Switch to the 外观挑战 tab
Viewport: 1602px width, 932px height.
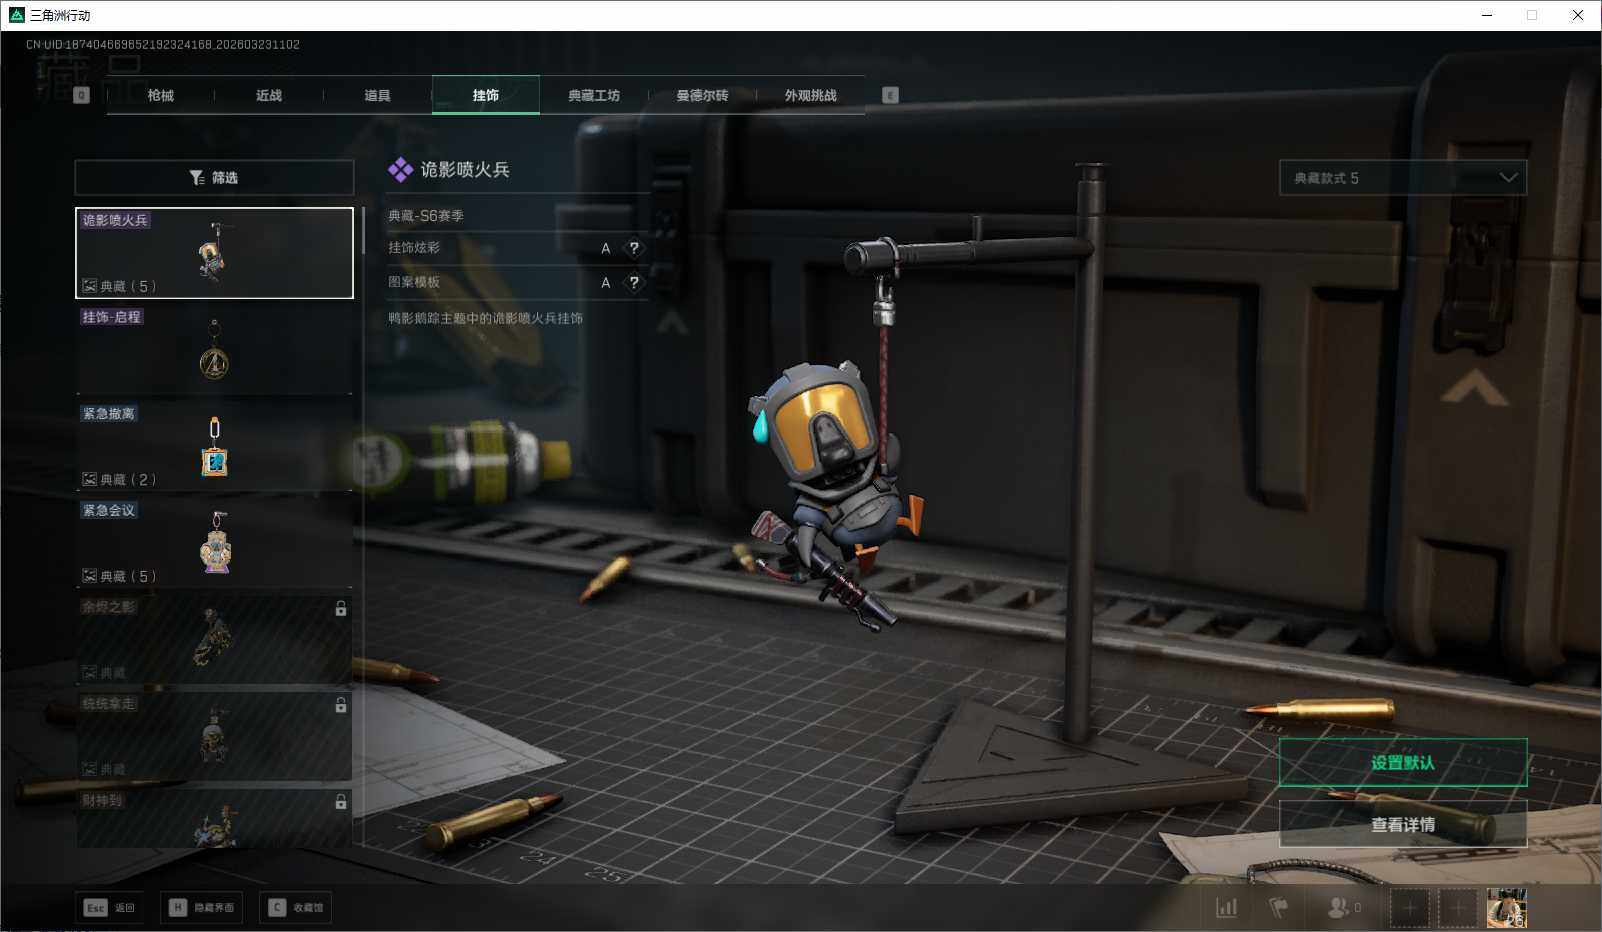pos(810,95)
